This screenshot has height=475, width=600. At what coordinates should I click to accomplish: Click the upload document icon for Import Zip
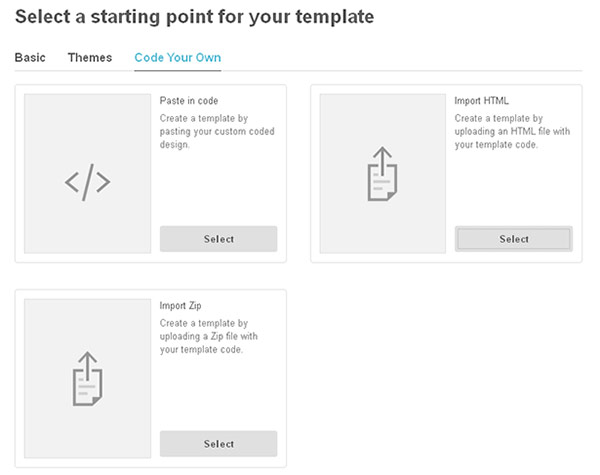(x=87, y=377)
